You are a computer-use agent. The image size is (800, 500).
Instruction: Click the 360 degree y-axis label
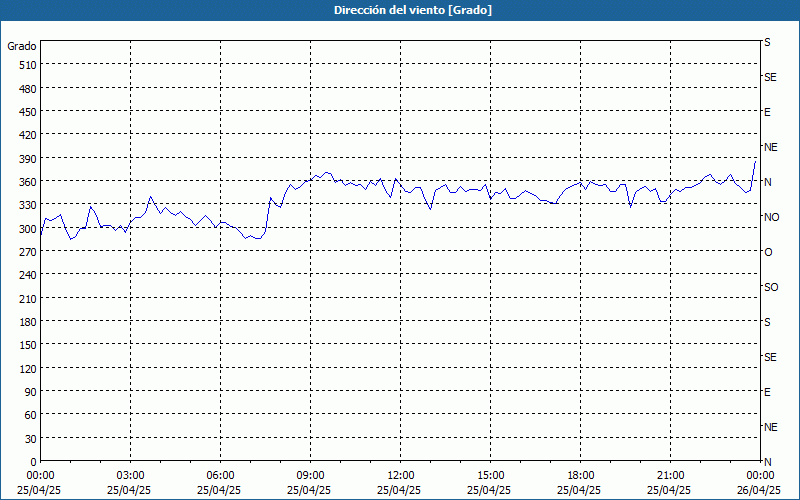point(27,181)
